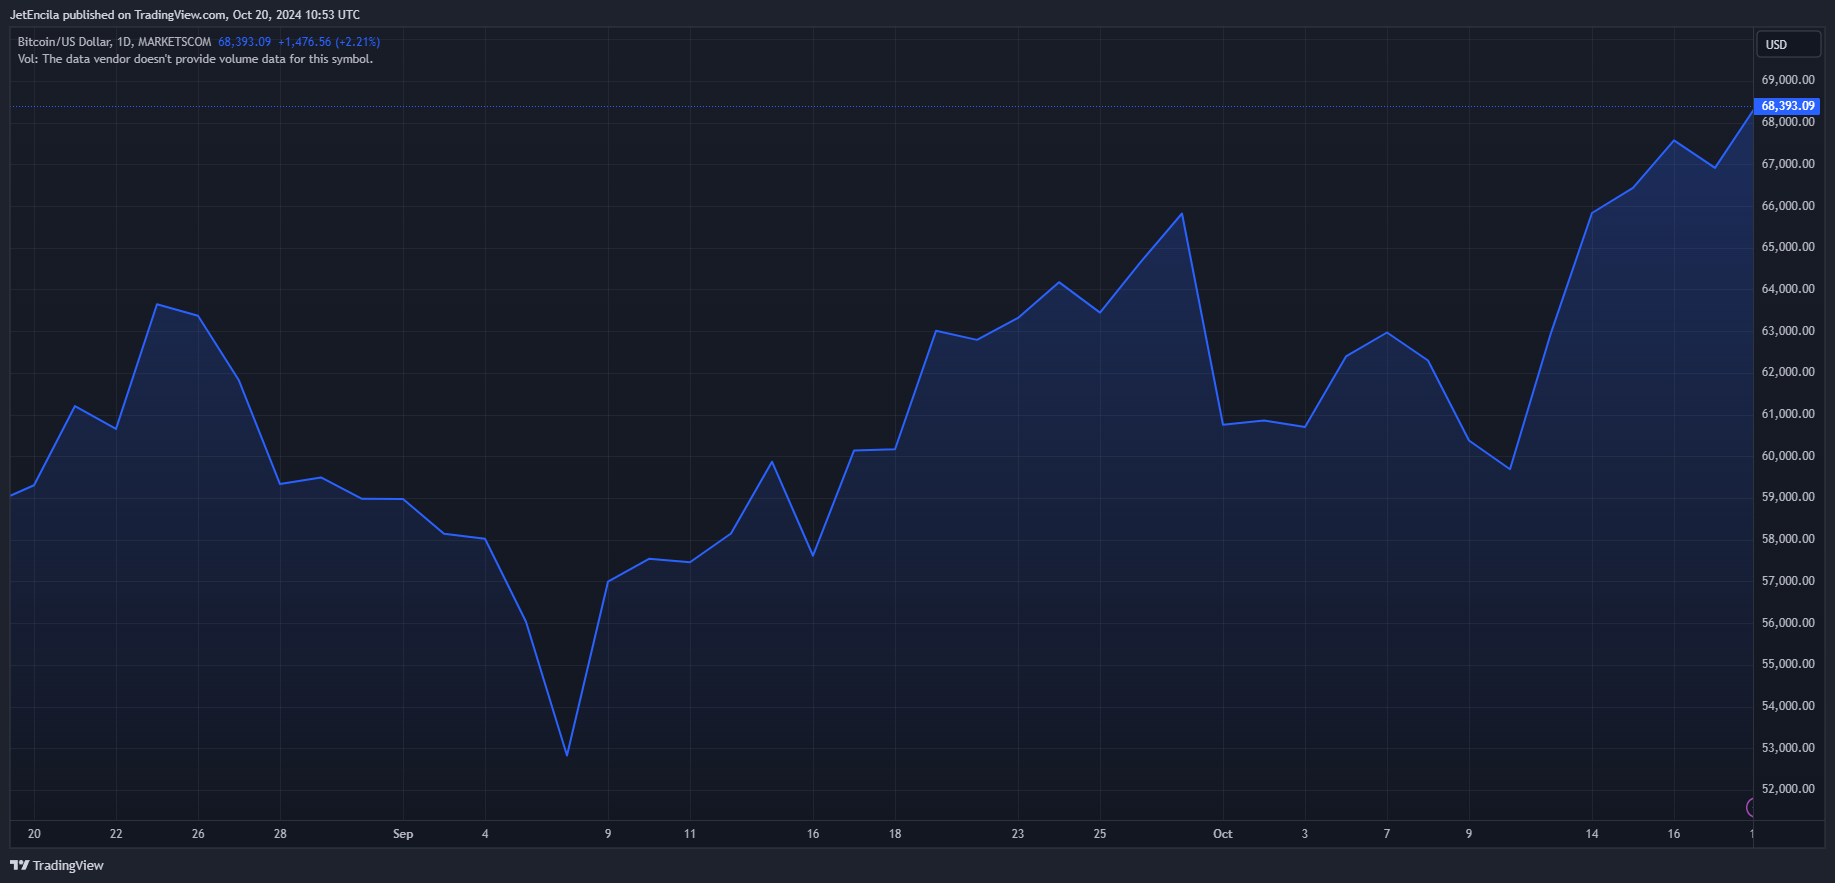Open the USD currency selector
Screen dimensions: 1835x883
(1789, 44)
